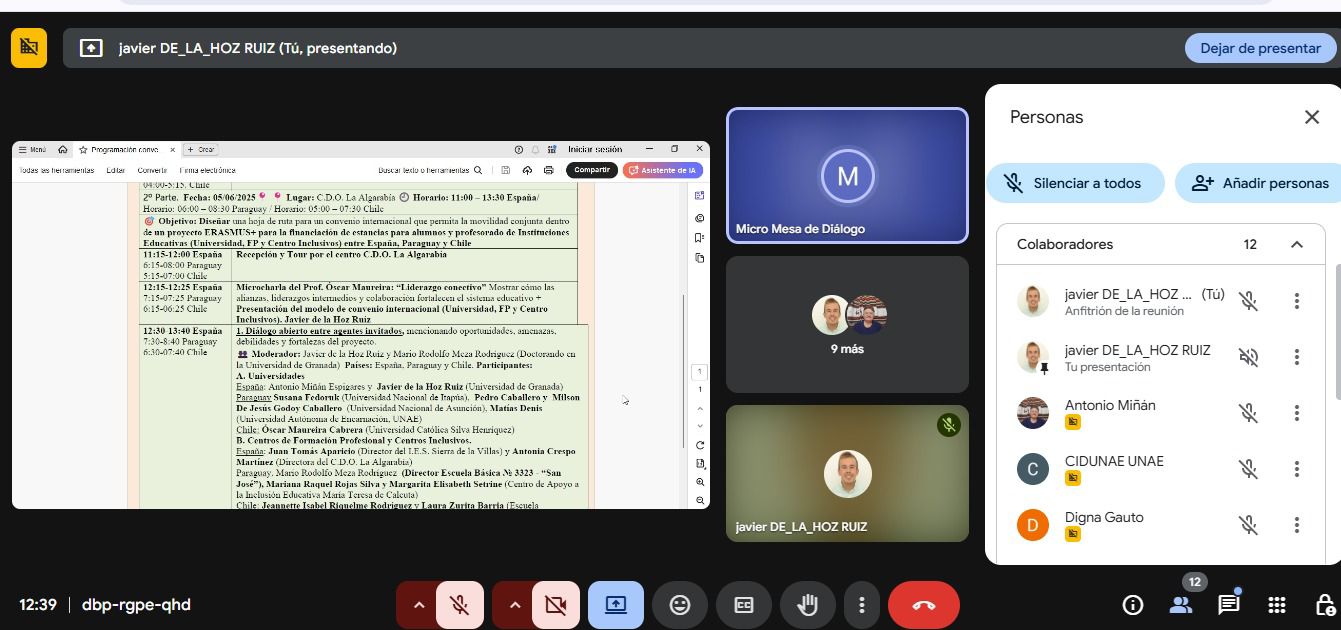The height and width of the screenshot is (630, 1341).
Task: Expand video settings arrow beside camera
Action: [514, 605]
